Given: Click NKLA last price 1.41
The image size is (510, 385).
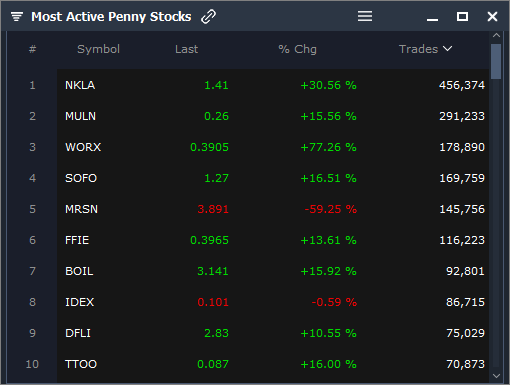Looking at the screenshot, I should coord(216,85).
